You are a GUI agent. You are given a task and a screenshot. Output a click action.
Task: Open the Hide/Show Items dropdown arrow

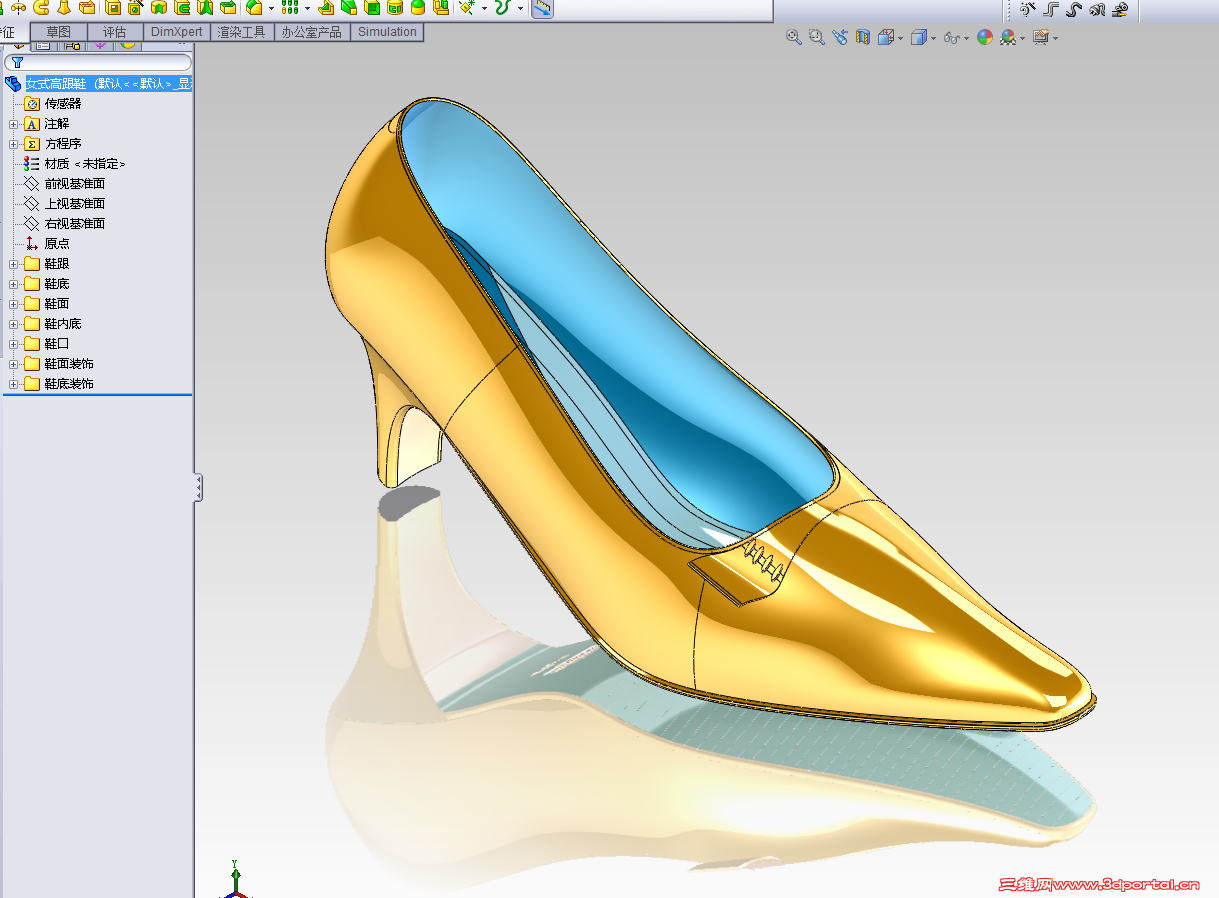coord(967,38)
